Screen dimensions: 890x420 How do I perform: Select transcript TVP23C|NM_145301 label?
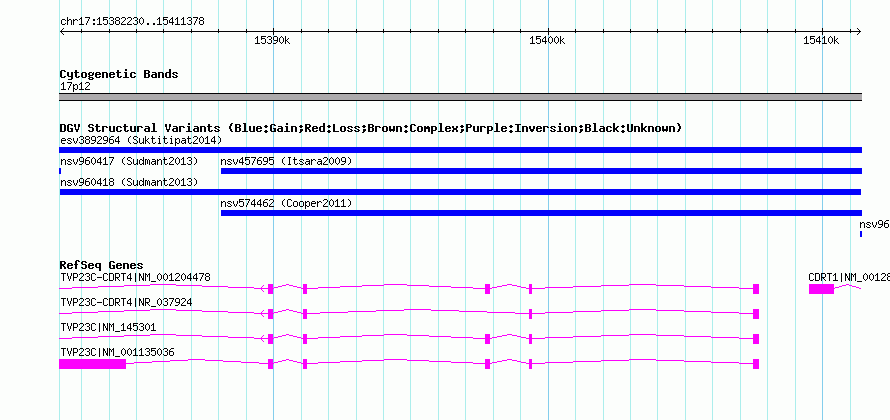(x=108, y=327)
